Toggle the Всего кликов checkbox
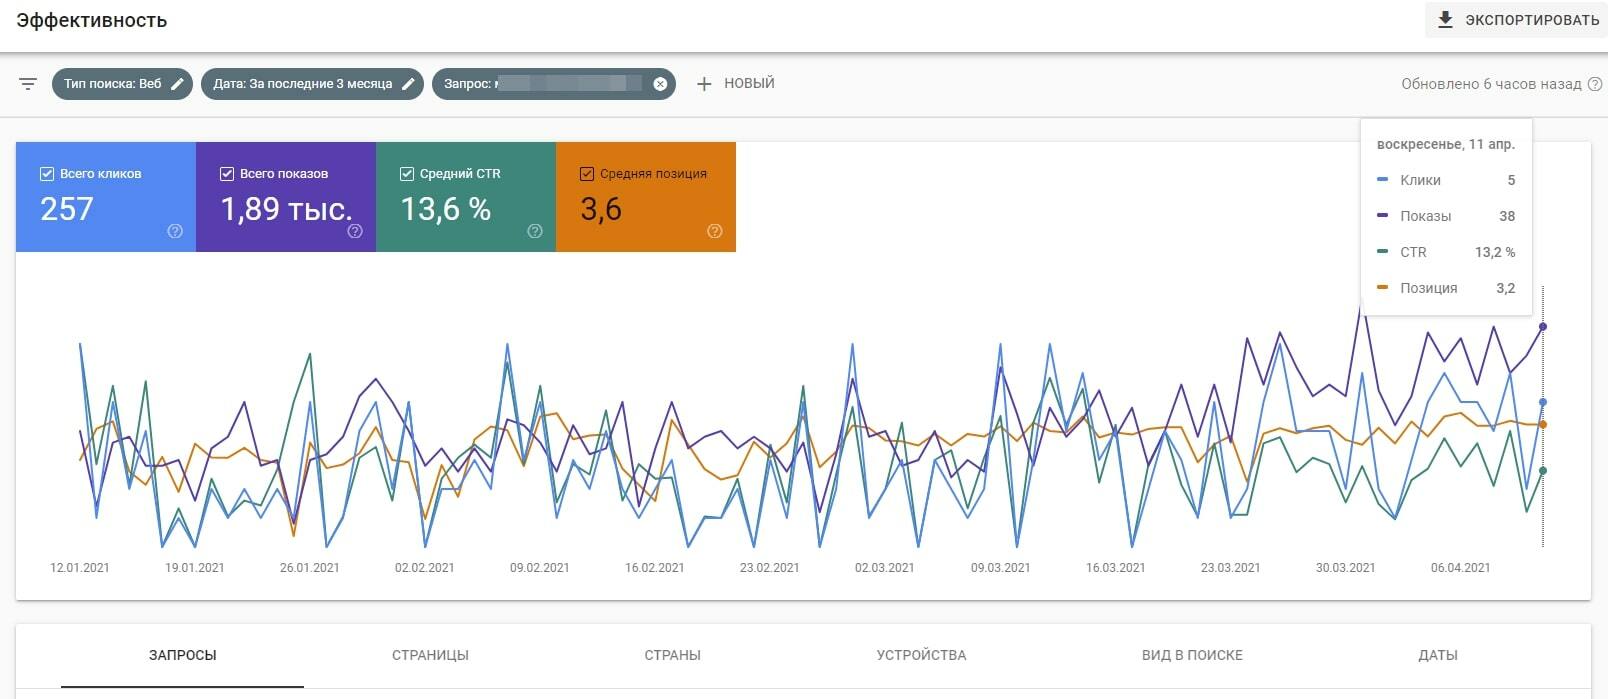 [46, 174]
